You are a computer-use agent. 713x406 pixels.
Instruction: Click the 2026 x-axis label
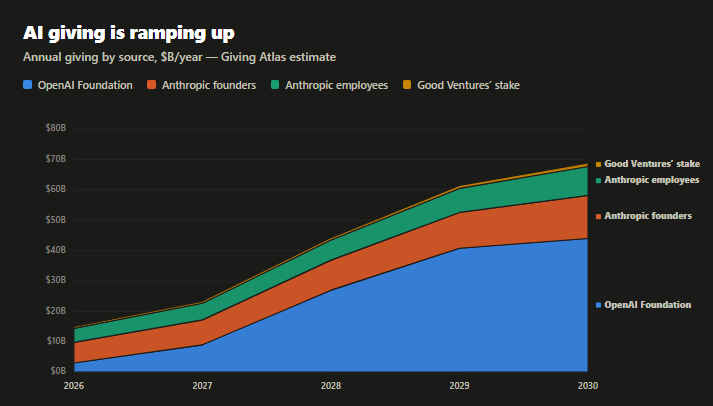coord(74,386)
